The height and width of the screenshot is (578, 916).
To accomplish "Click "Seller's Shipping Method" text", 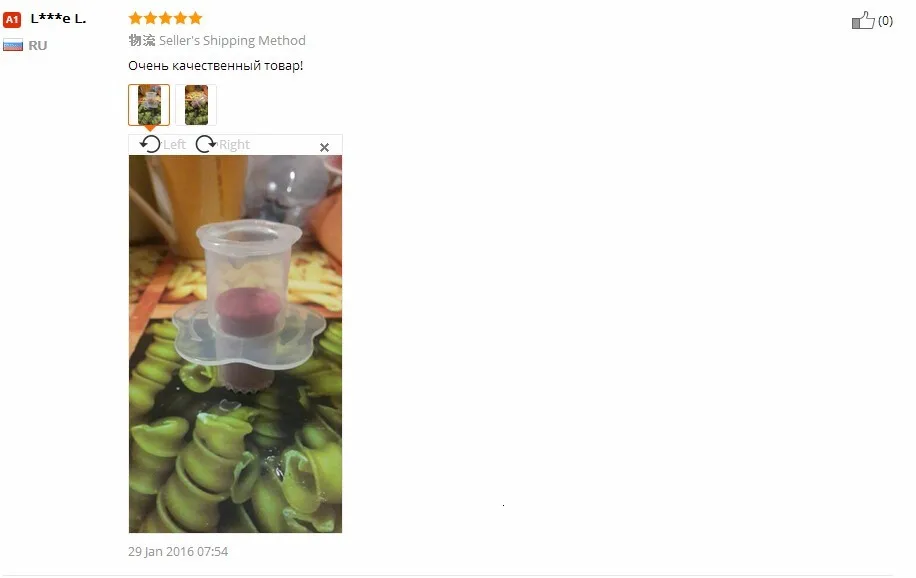I will coord(232,40).
